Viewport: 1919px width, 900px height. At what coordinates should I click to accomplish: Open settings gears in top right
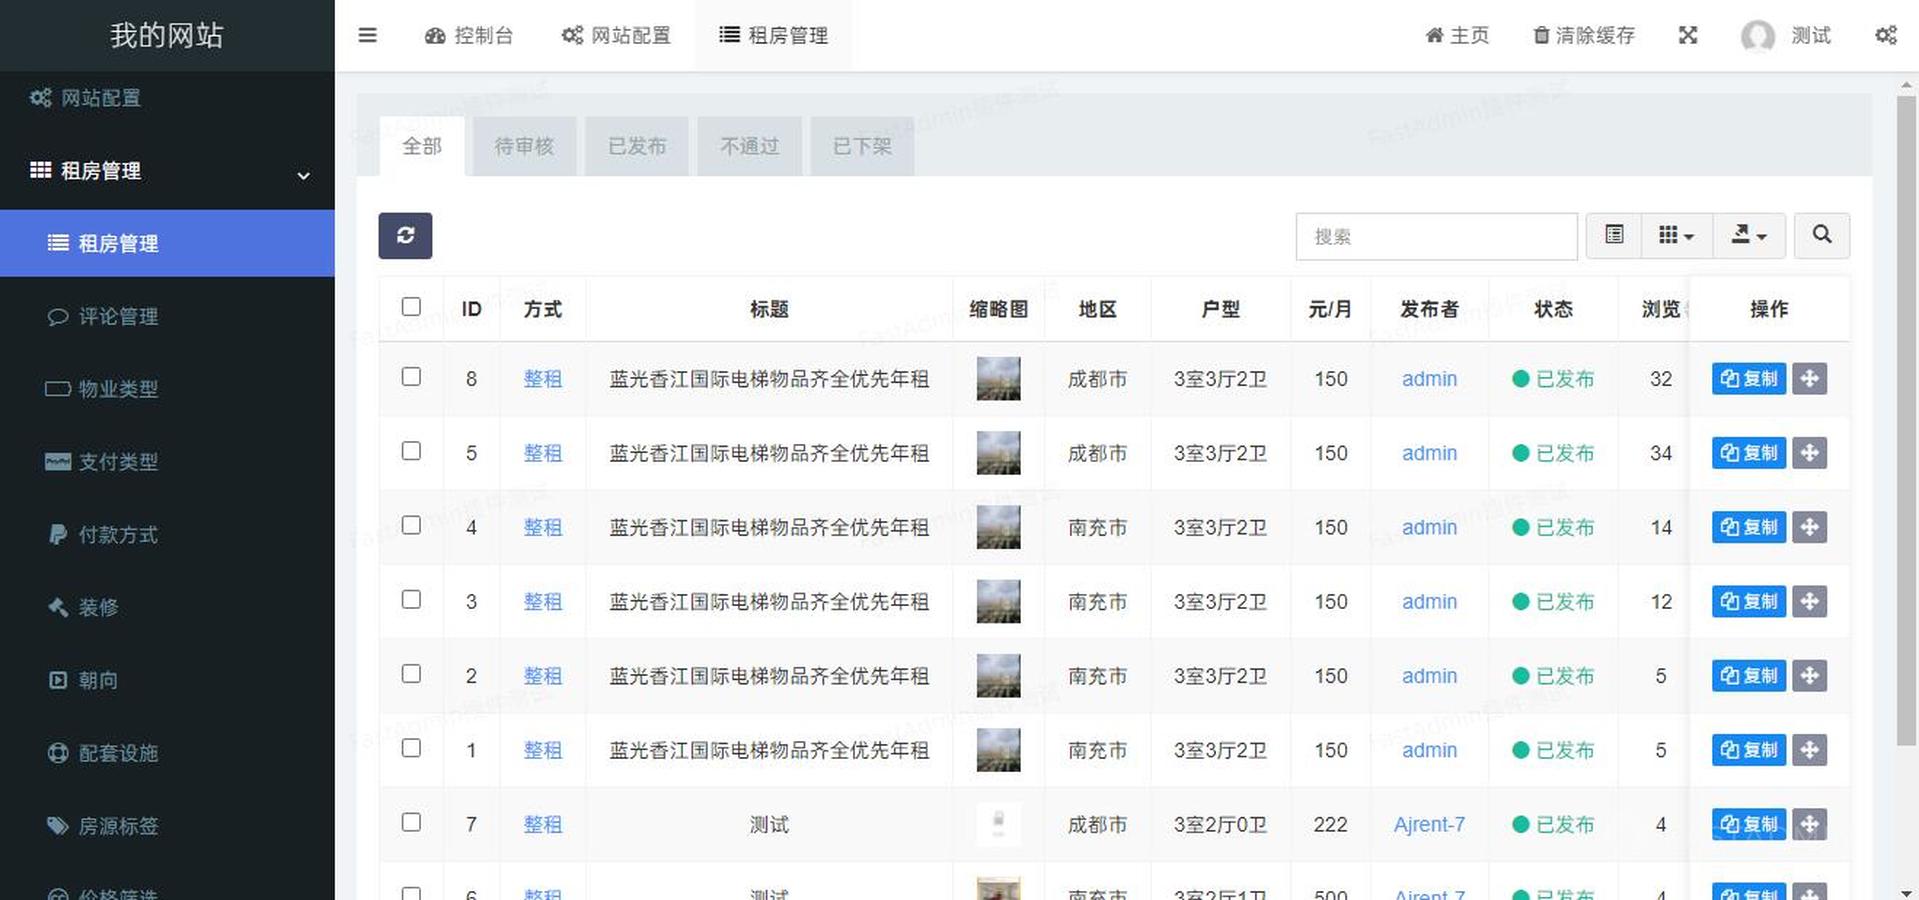point(1886,35)
